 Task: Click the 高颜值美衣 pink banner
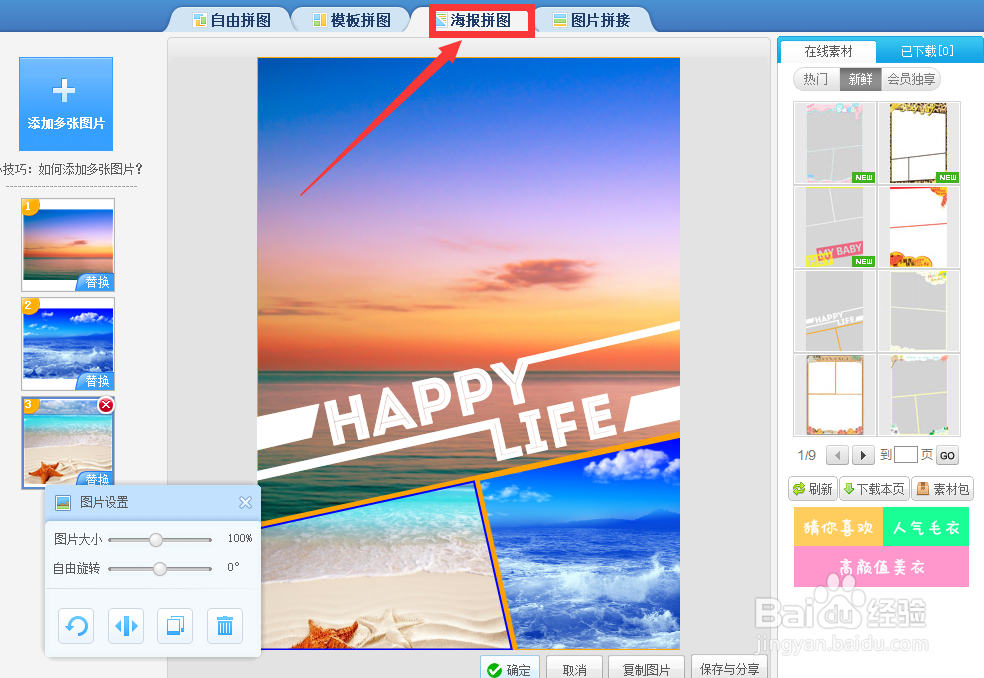(881, 567)
